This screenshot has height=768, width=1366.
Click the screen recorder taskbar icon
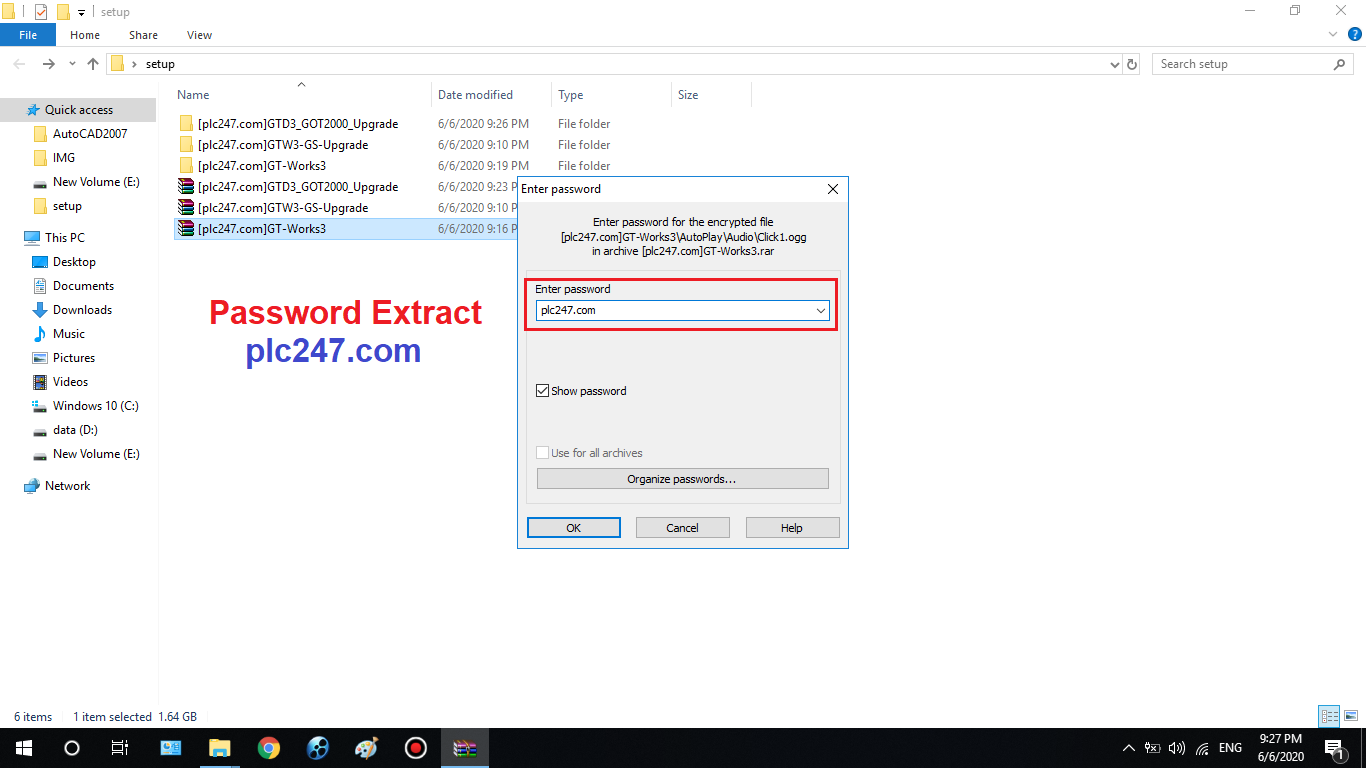coord(415,748)
